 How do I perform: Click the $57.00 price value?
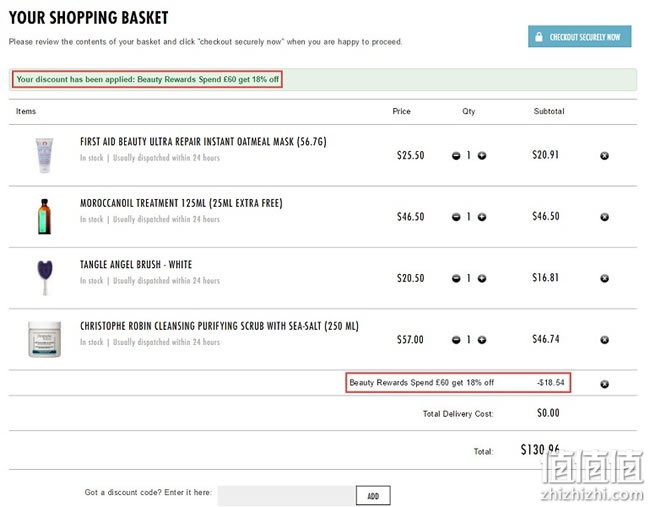(410, 340)
